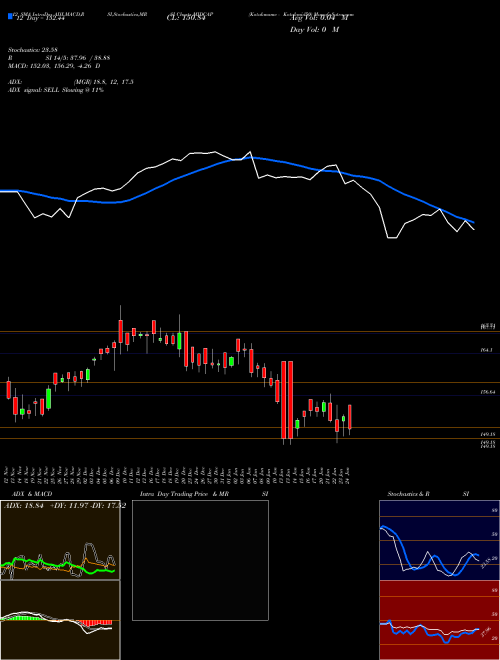The image size is (500, 660).
Task: Click the 156.64 price level label
Action: (487, 392)
